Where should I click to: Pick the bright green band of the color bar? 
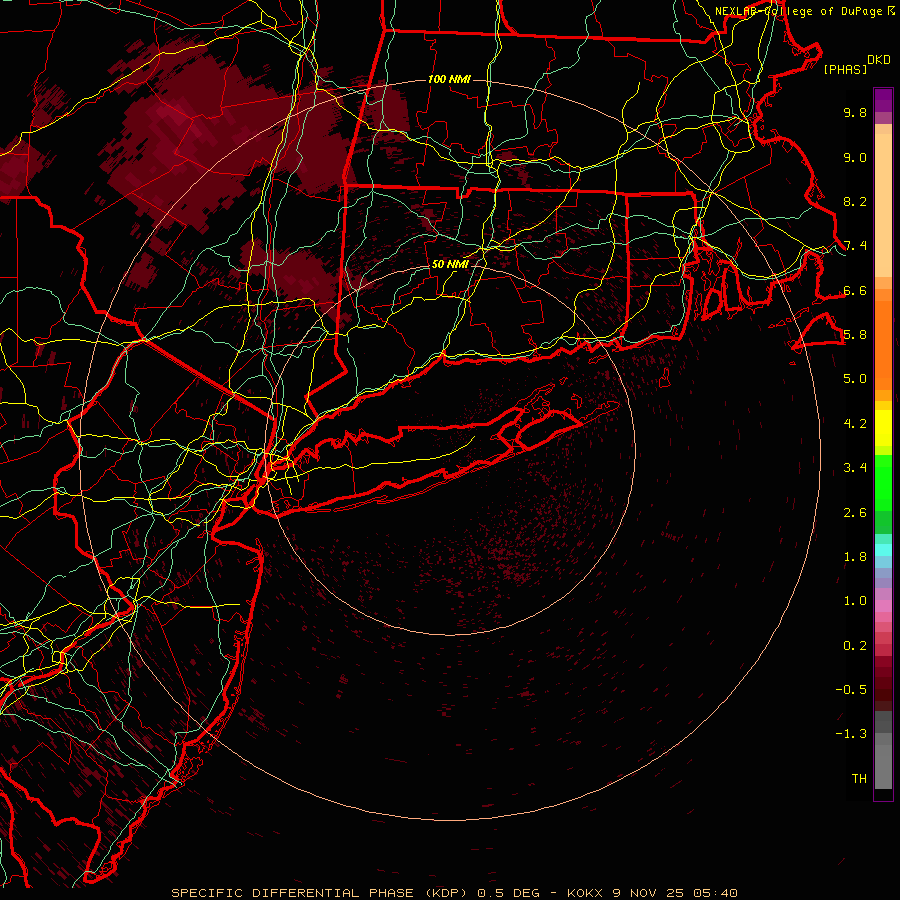[x=883, y=483]
